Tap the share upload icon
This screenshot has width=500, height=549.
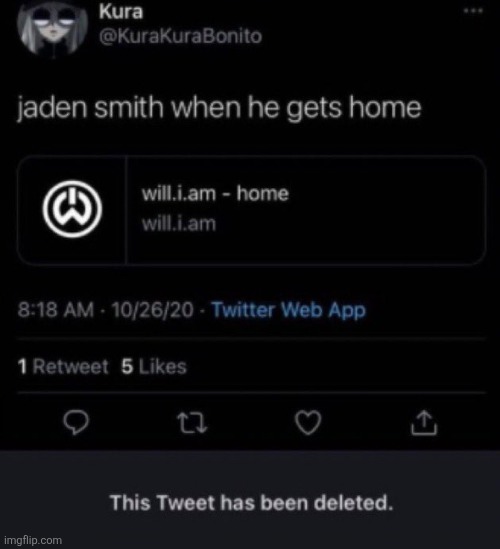tap(424, 423)
